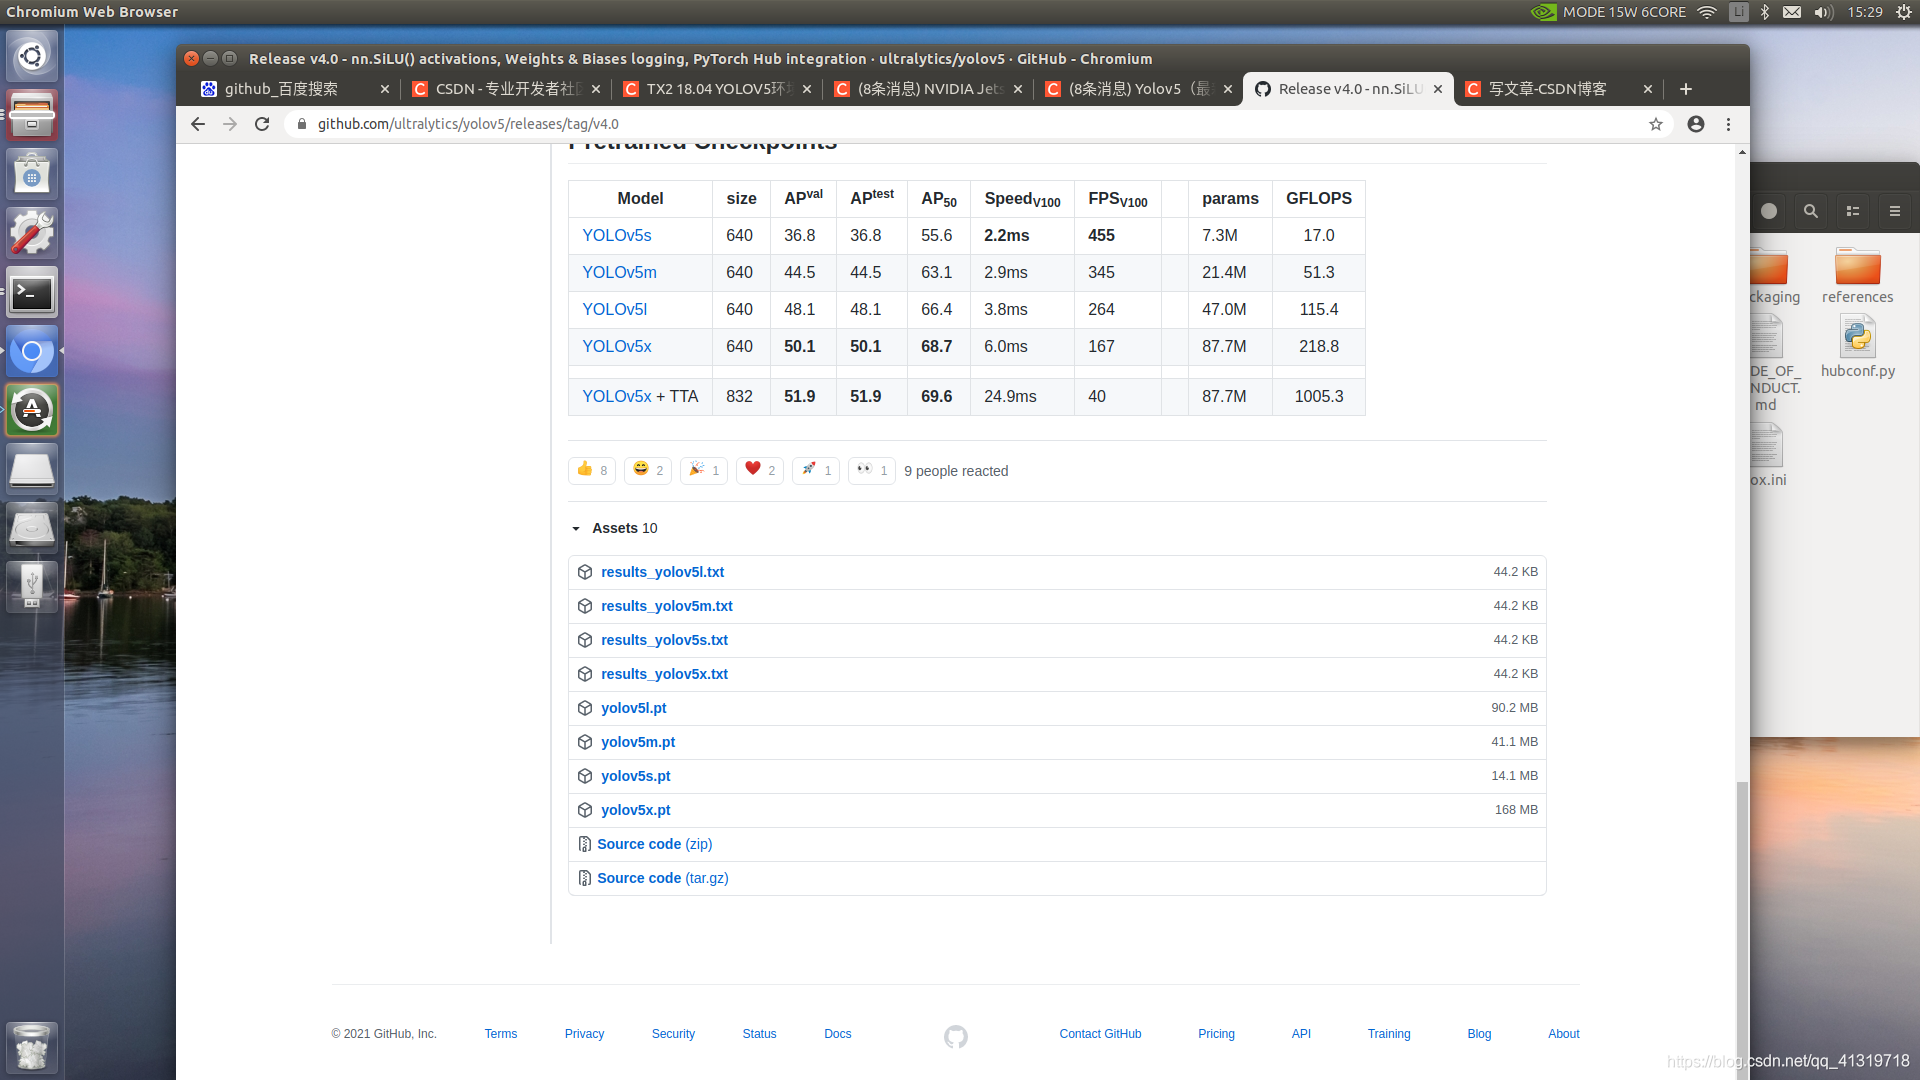1920x1080 pixels.
Task: Switch to github_百度搜索 tab
Action: 282,89
